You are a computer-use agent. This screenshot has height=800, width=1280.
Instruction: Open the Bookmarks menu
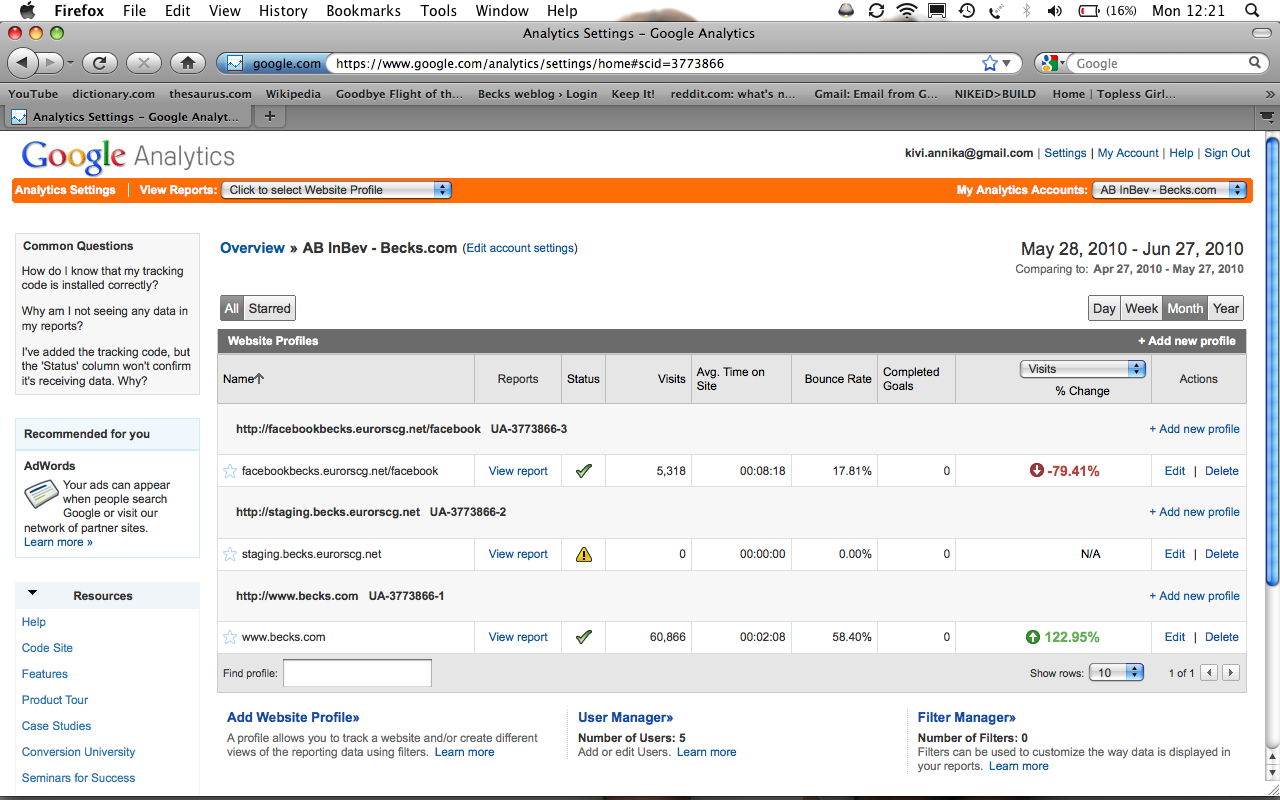[x=363, y=10]
